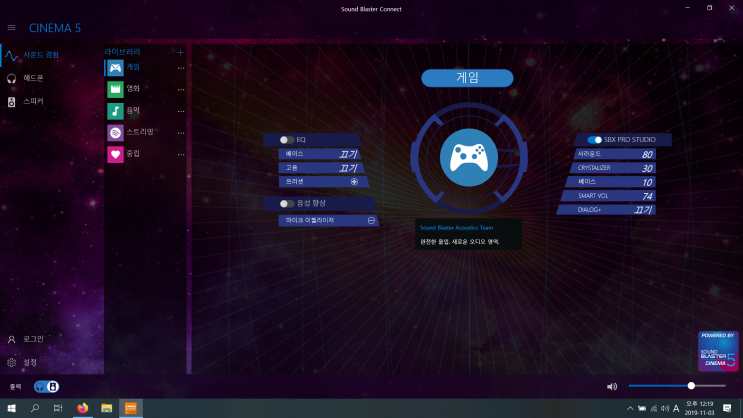The width and height of the screenshot is (743, 418).
Task: Open Task View on the taskbar
Action: point(58,408)
